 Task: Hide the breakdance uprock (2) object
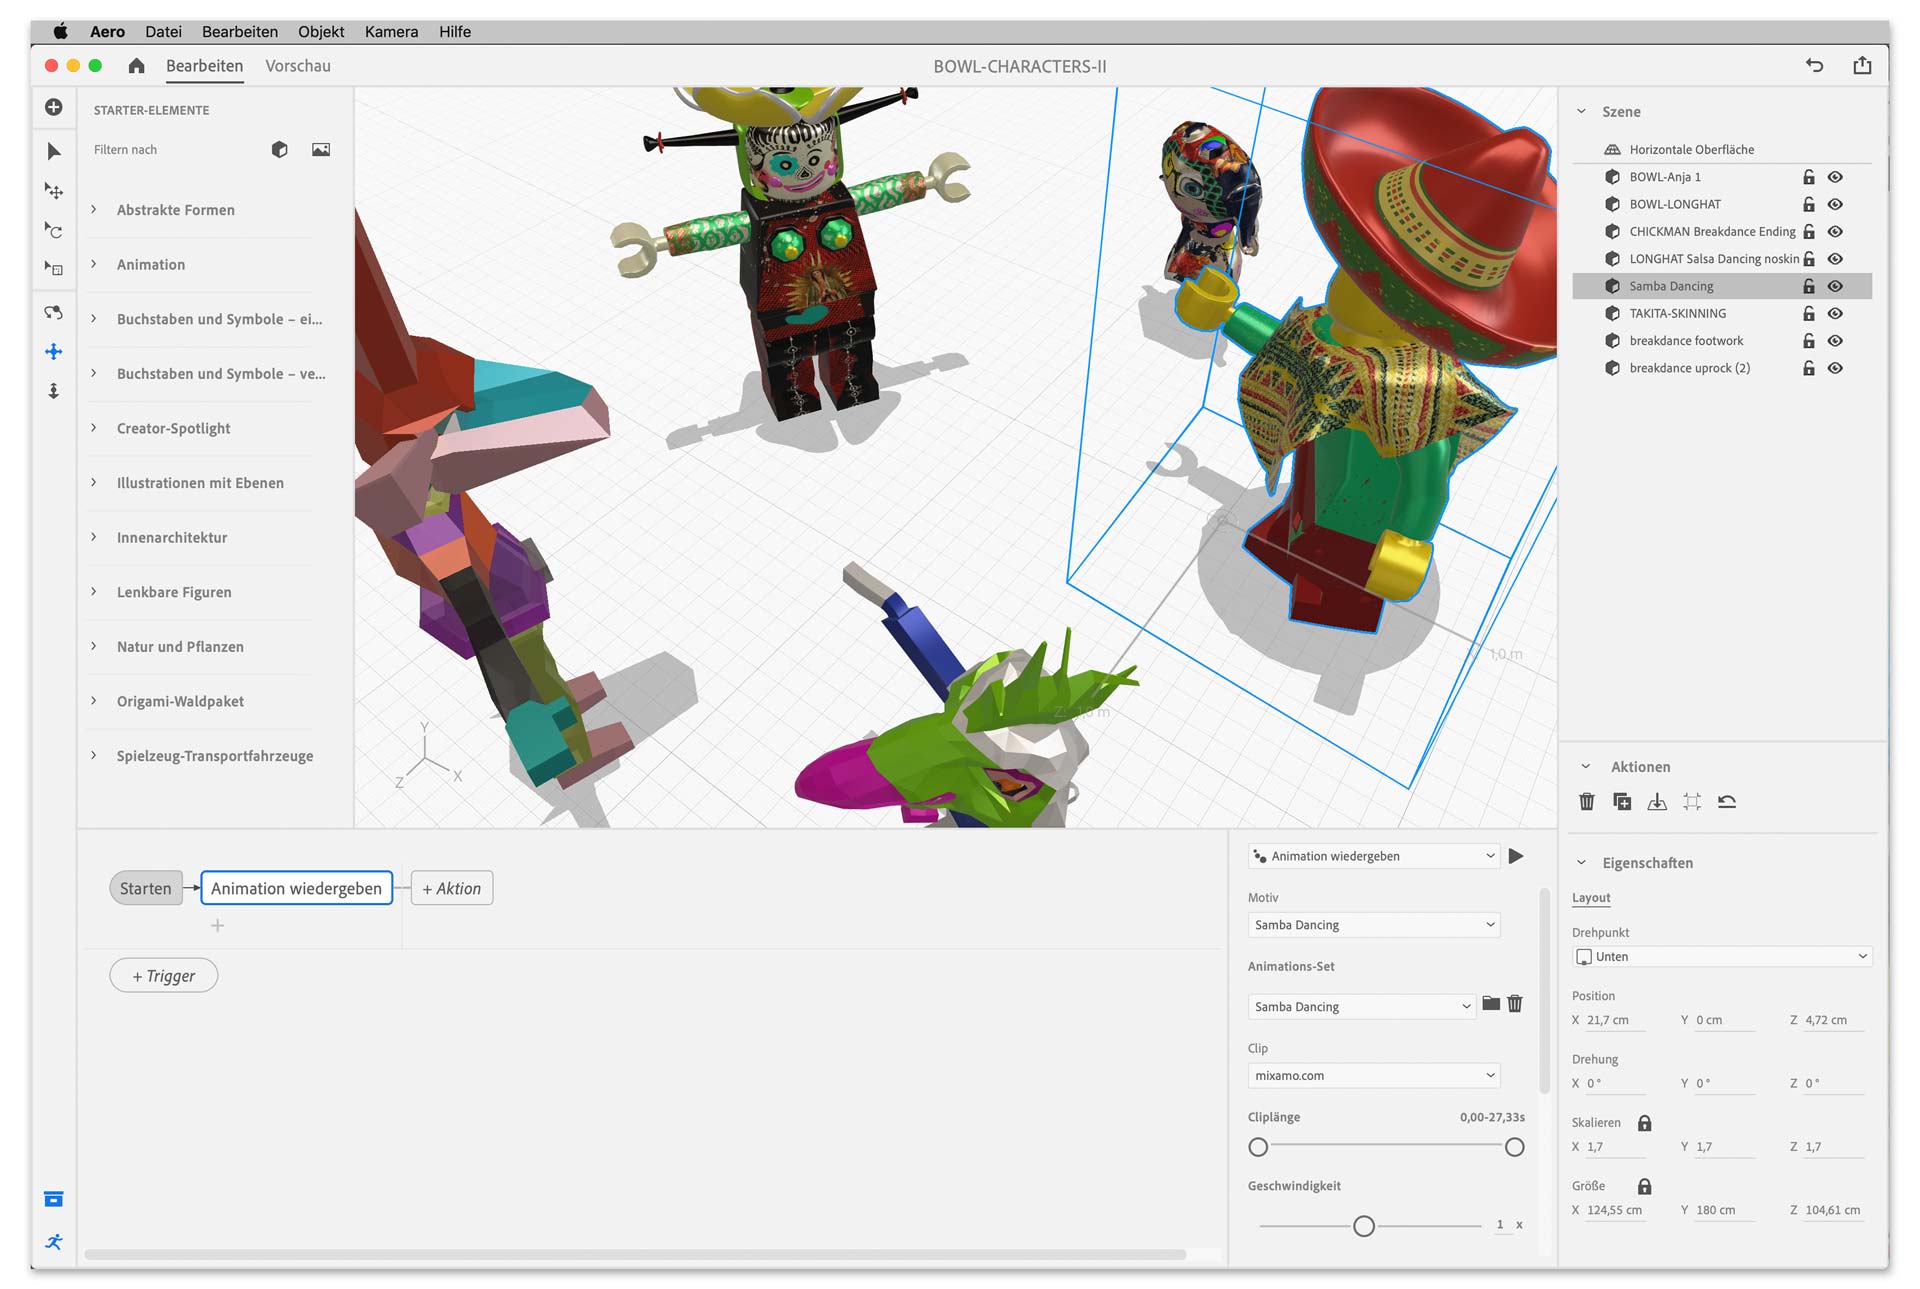(x=1835, y=368)
